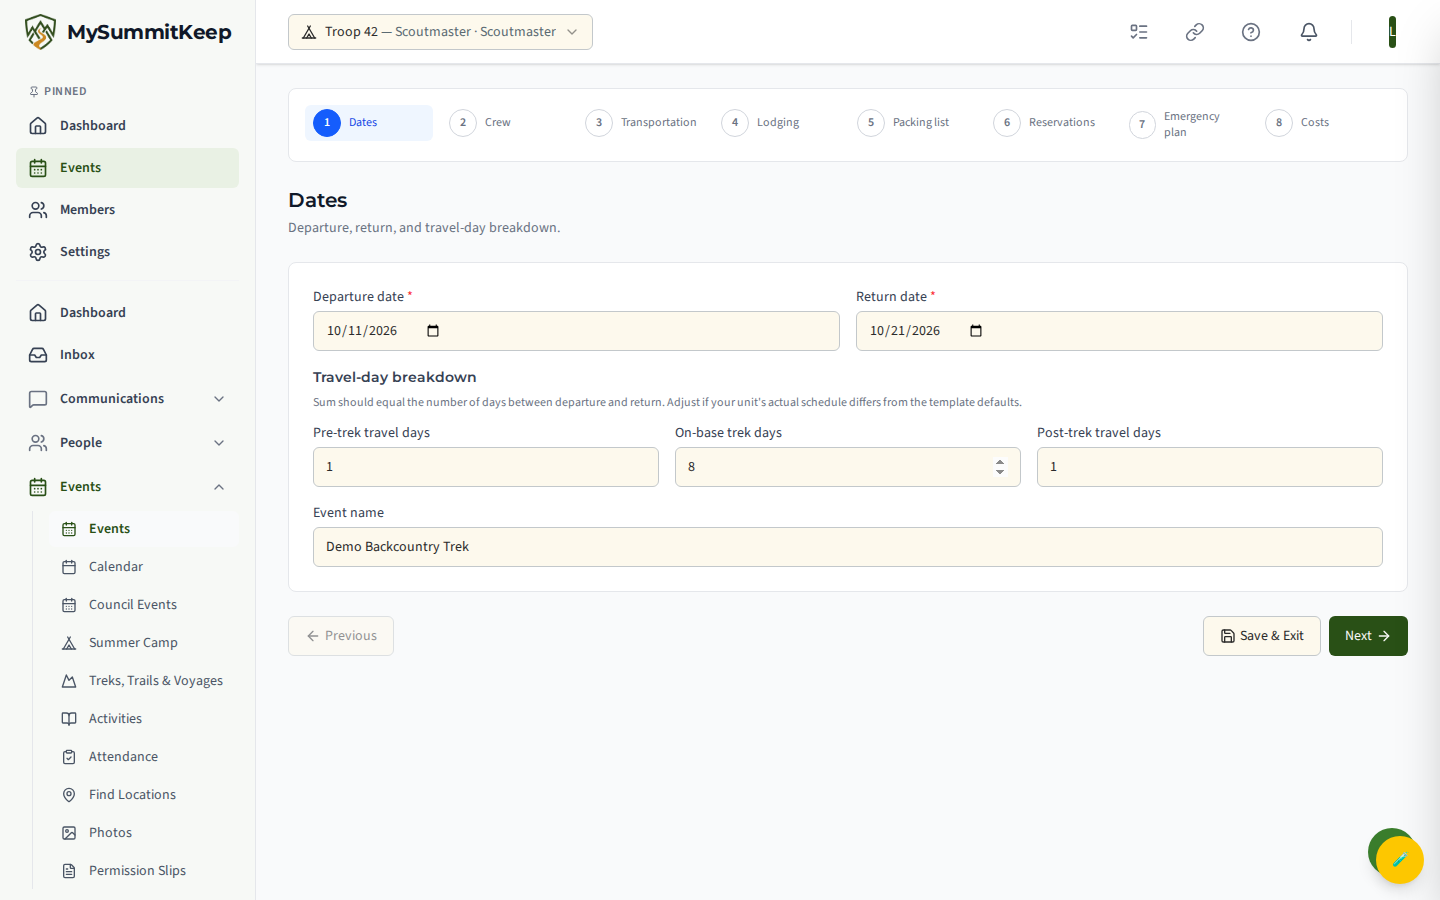Open notifications bell icon
The image size is (1440, 900).
(x=1309, y=32)
